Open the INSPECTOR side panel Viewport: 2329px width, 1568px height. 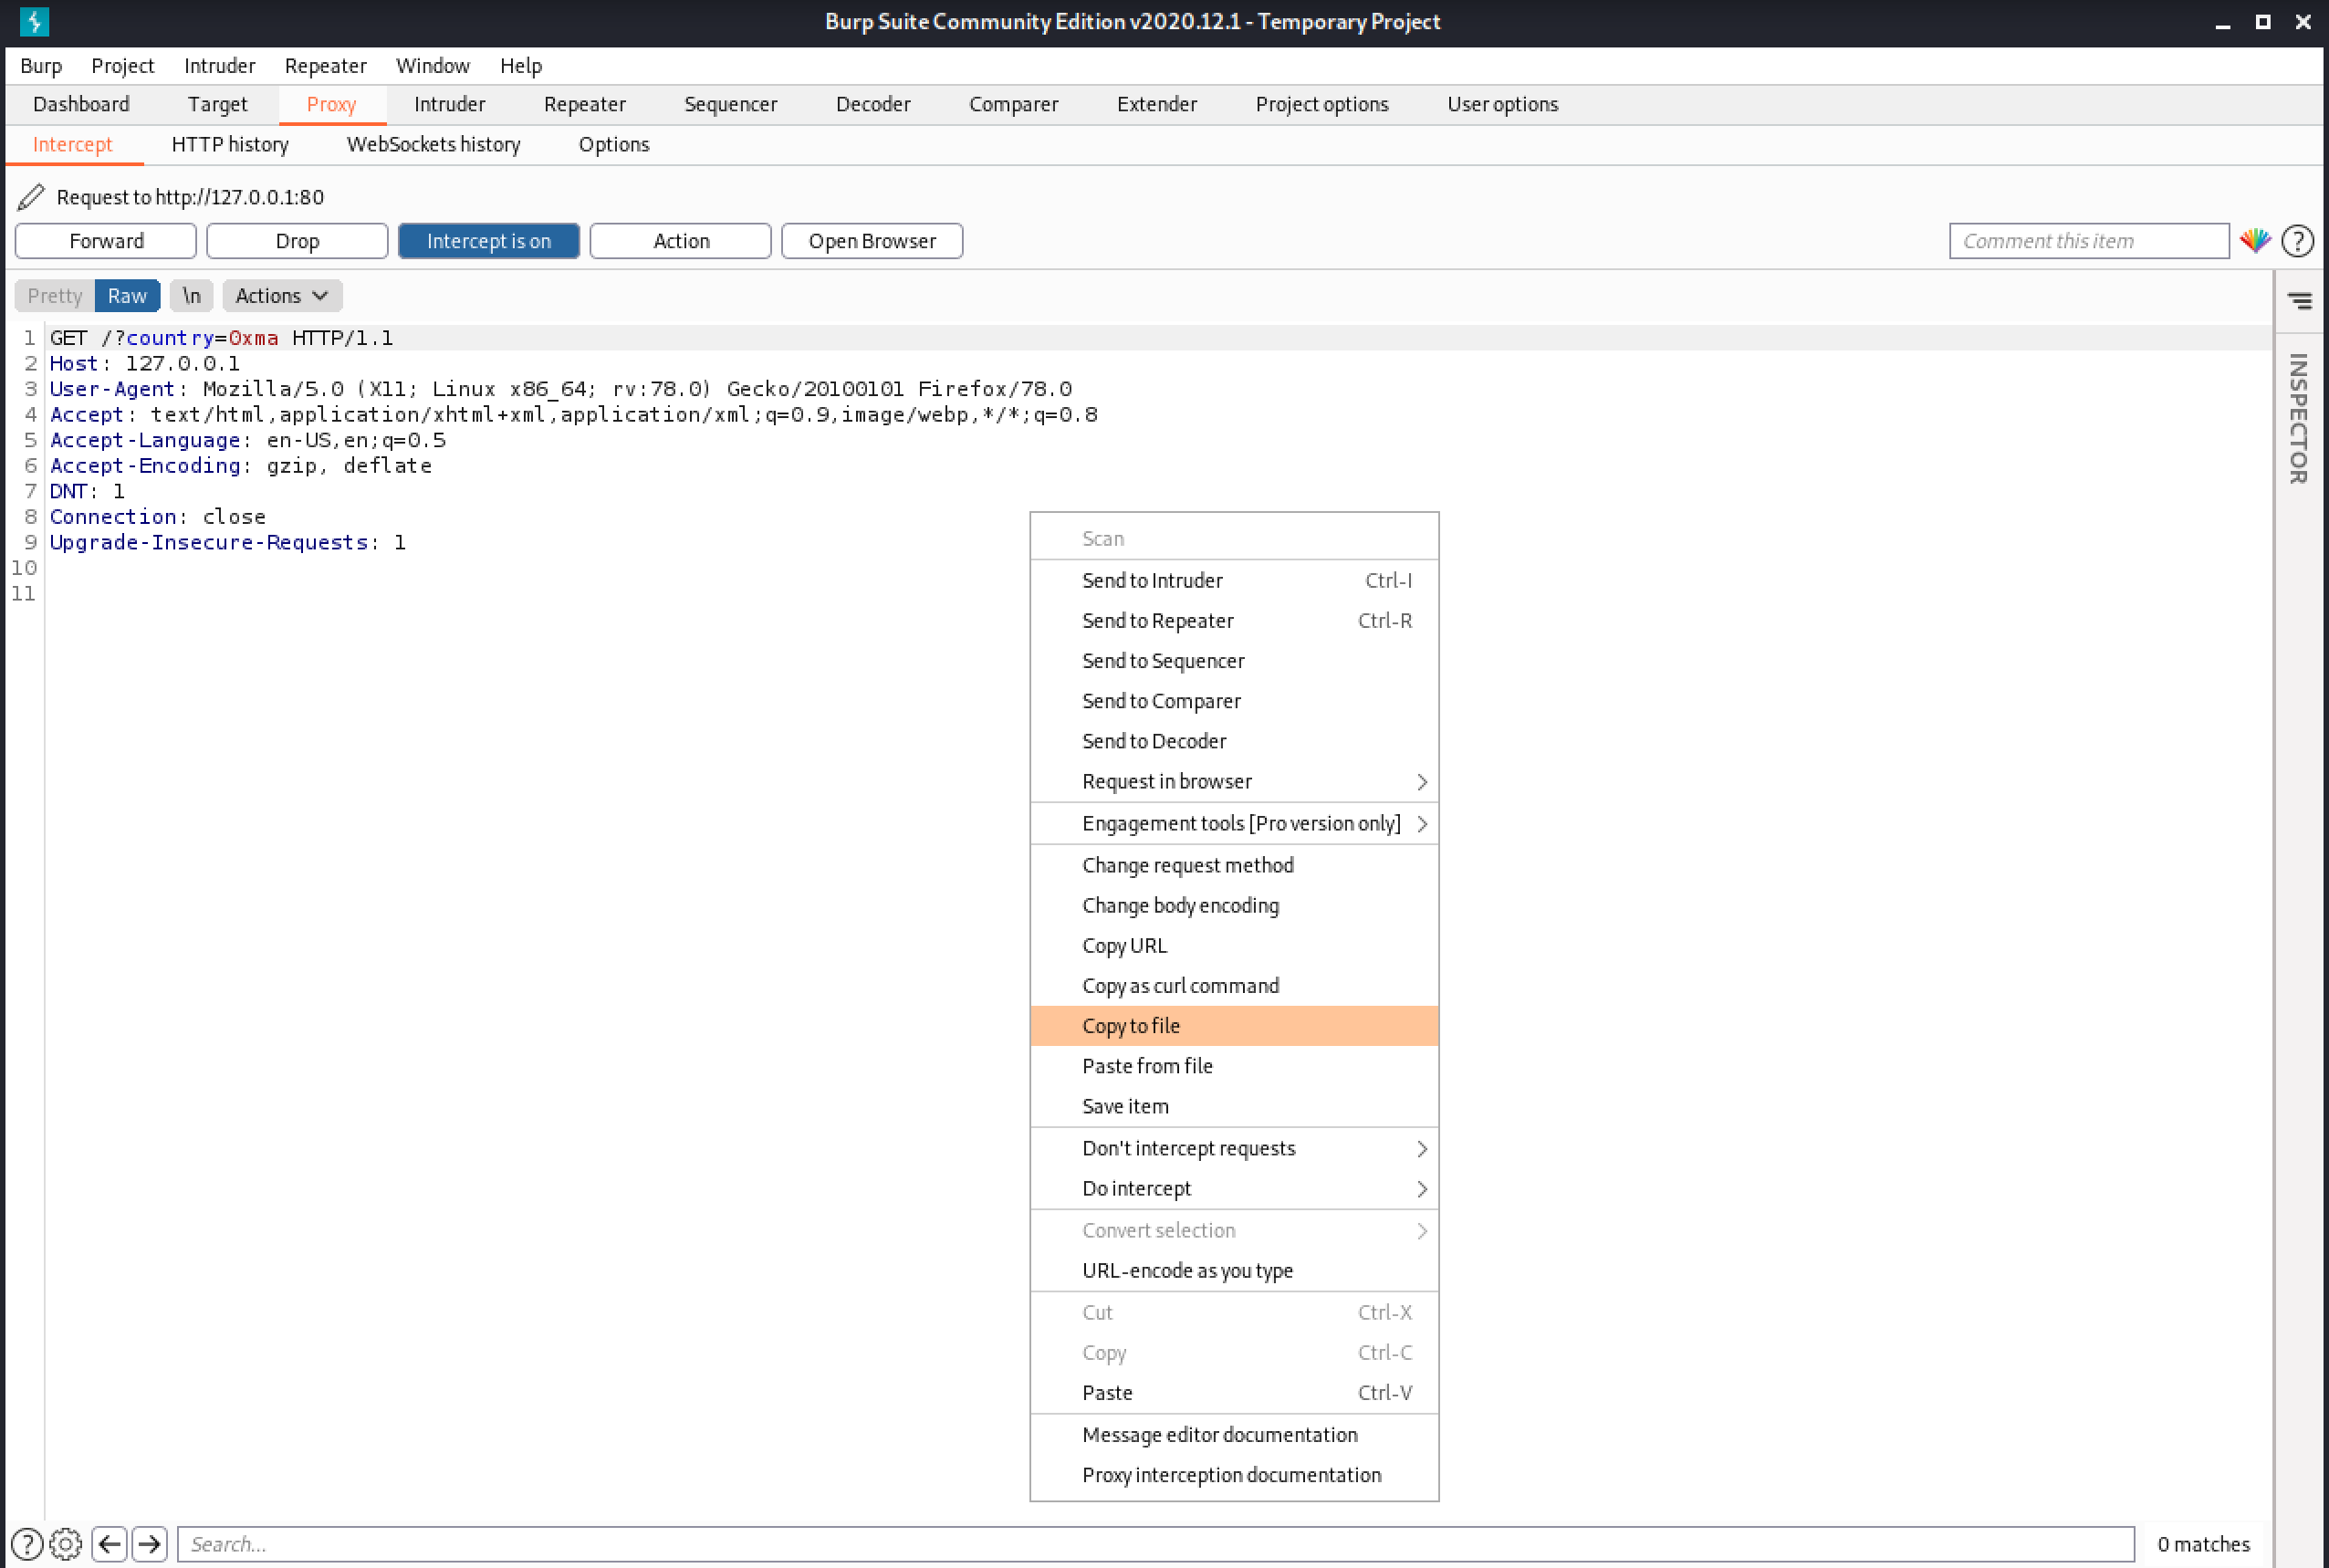[x=2298, y=418]
